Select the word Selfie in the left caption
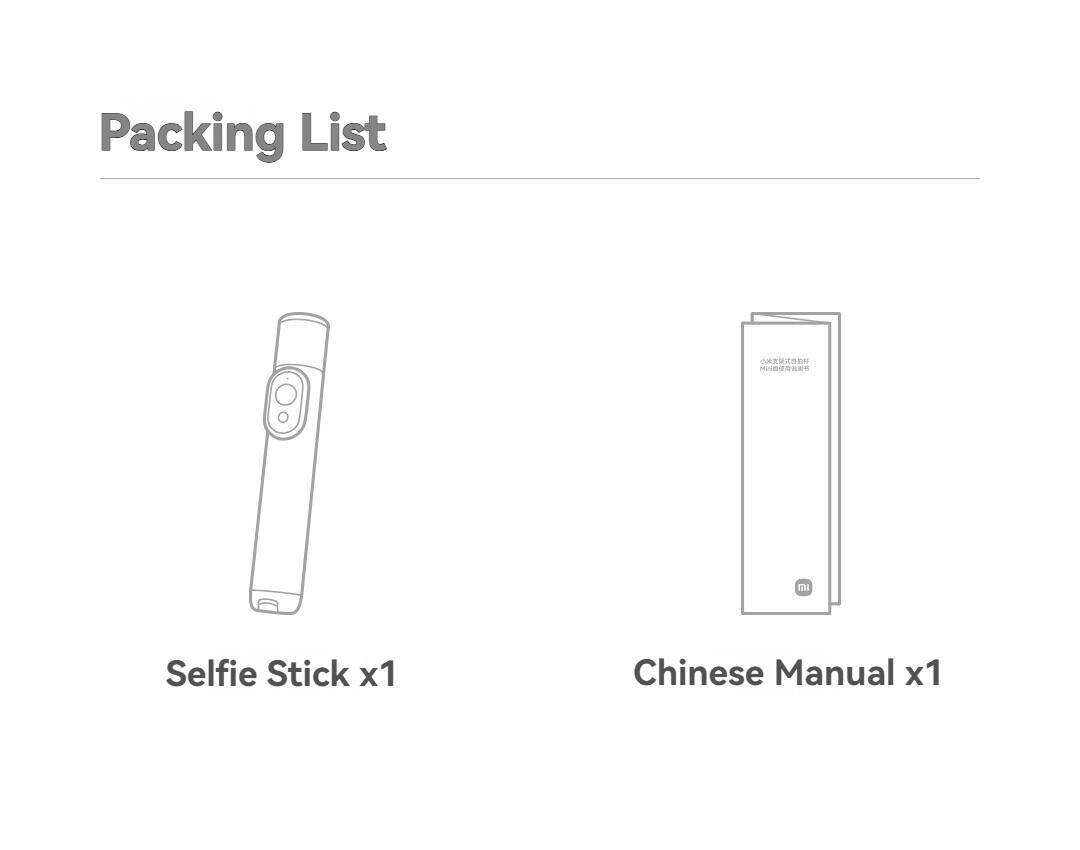Screen dimensions: 1080x850 pyautogui.click(x=211, y=673)
